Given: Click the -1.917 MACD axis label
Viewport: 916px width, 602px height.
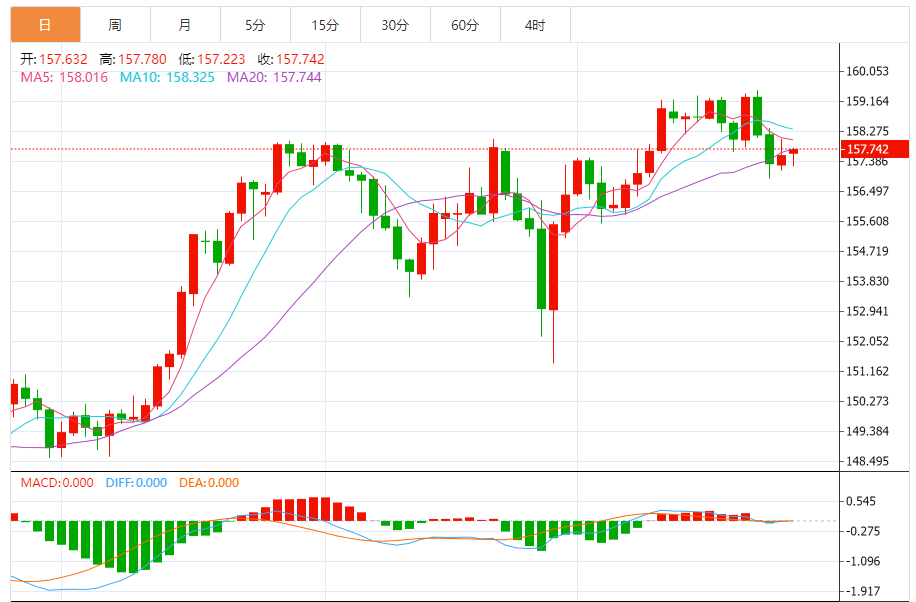Looking at the screenshot, I should click(x=863, y=591).
